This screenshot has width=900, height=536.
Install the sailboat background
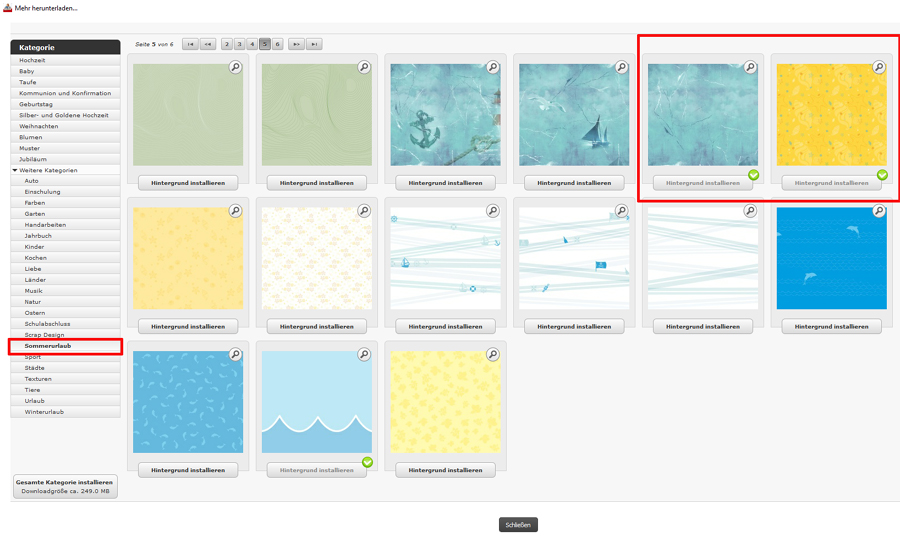(574, 183)
